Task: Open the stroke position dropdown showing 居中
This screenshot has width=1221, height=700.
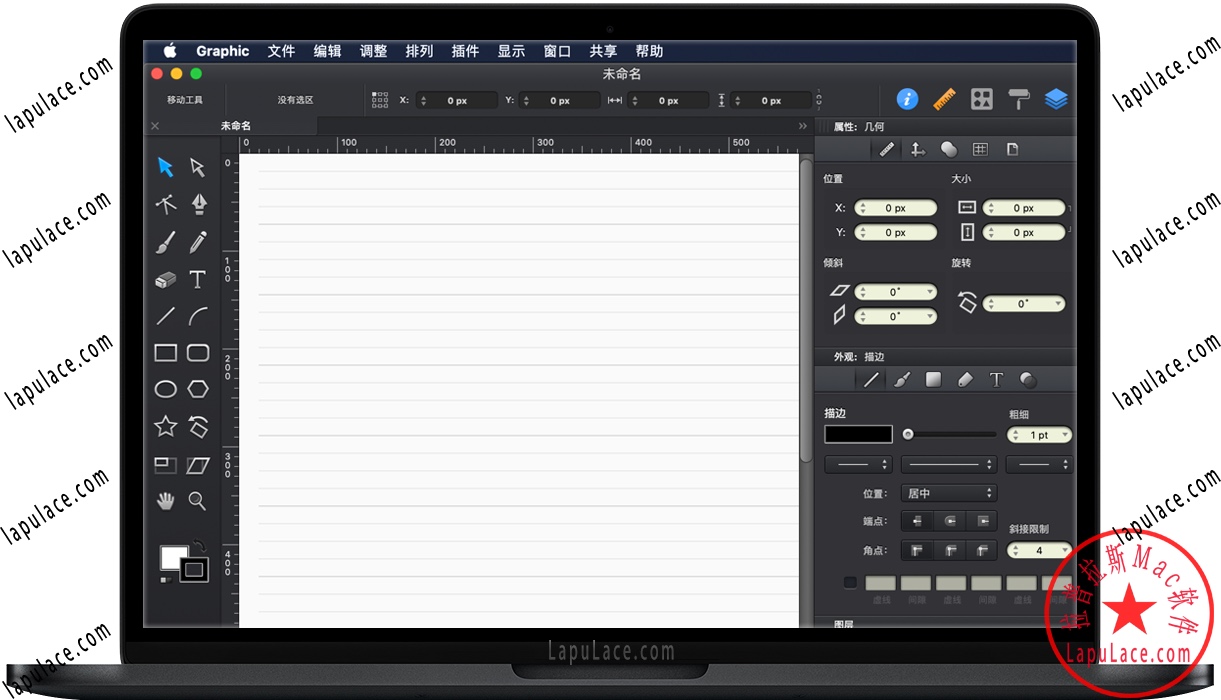Action: point(948,492)
